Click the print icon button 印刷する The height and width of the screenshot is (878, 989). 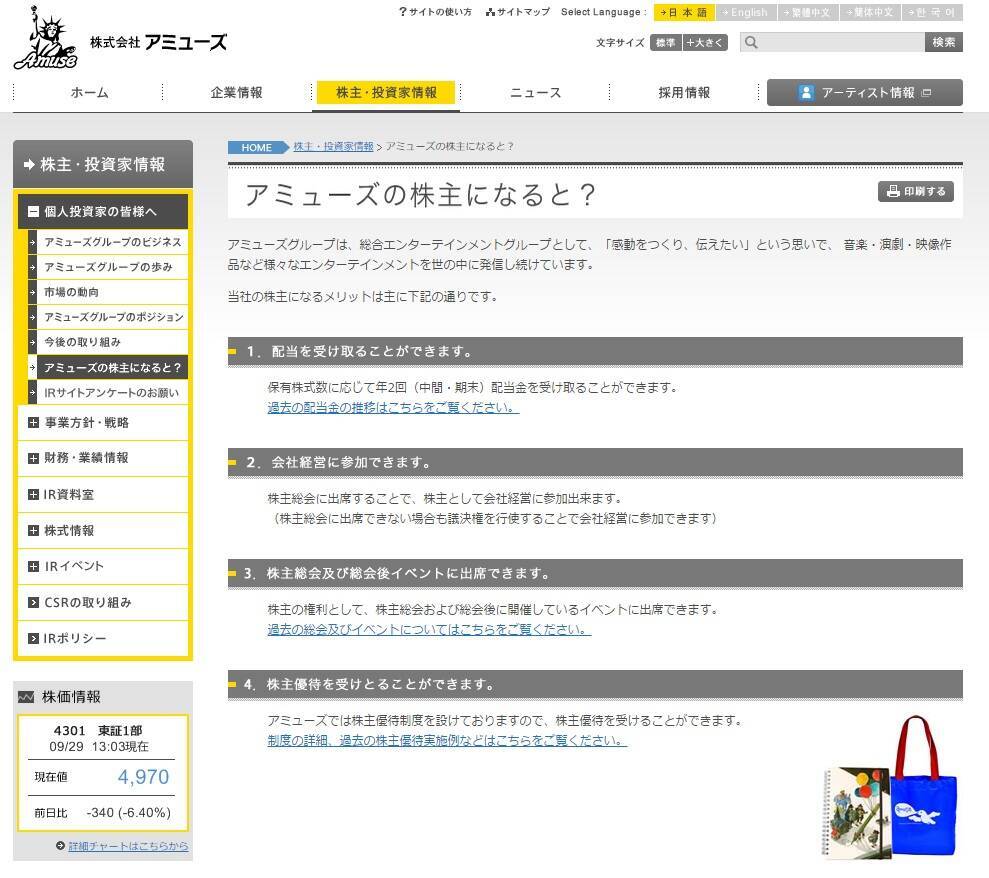[x=915, y=192]
